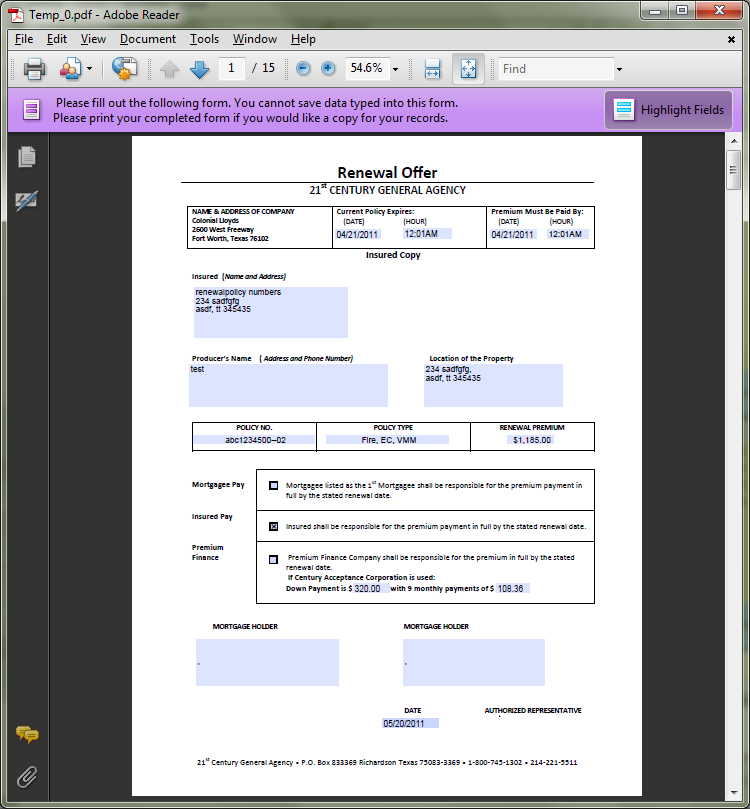Open the Help menu

coord(303,39)
